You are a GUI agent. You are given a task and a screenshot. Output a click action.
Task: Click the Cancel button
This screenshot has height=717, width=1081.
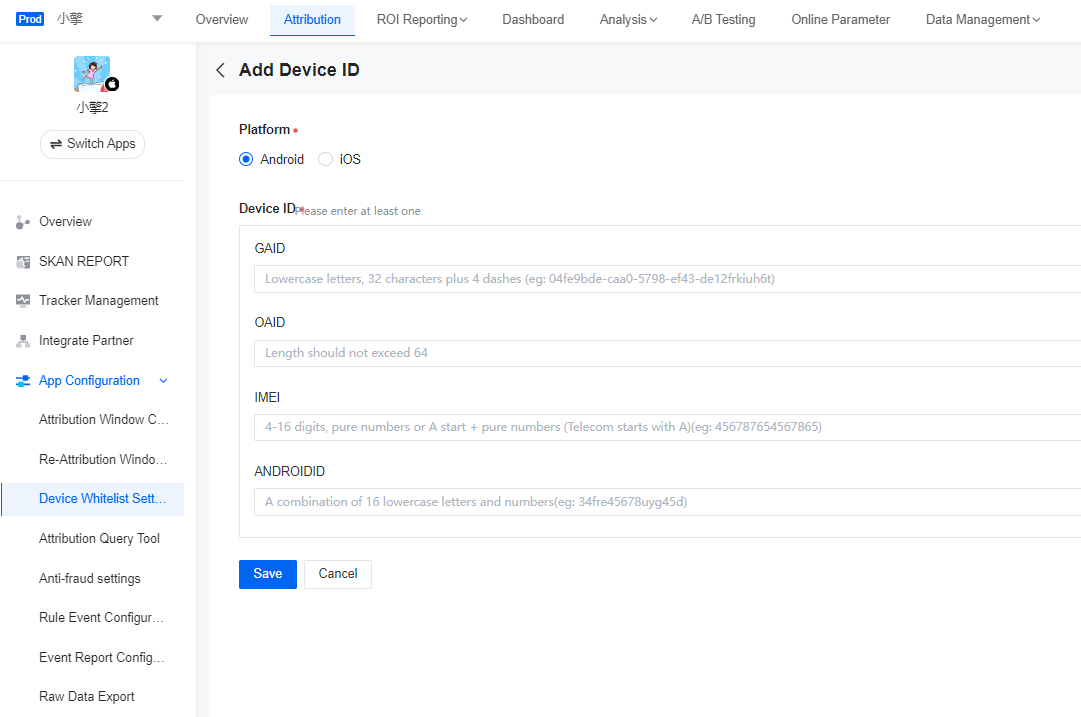tap(337, 574)
